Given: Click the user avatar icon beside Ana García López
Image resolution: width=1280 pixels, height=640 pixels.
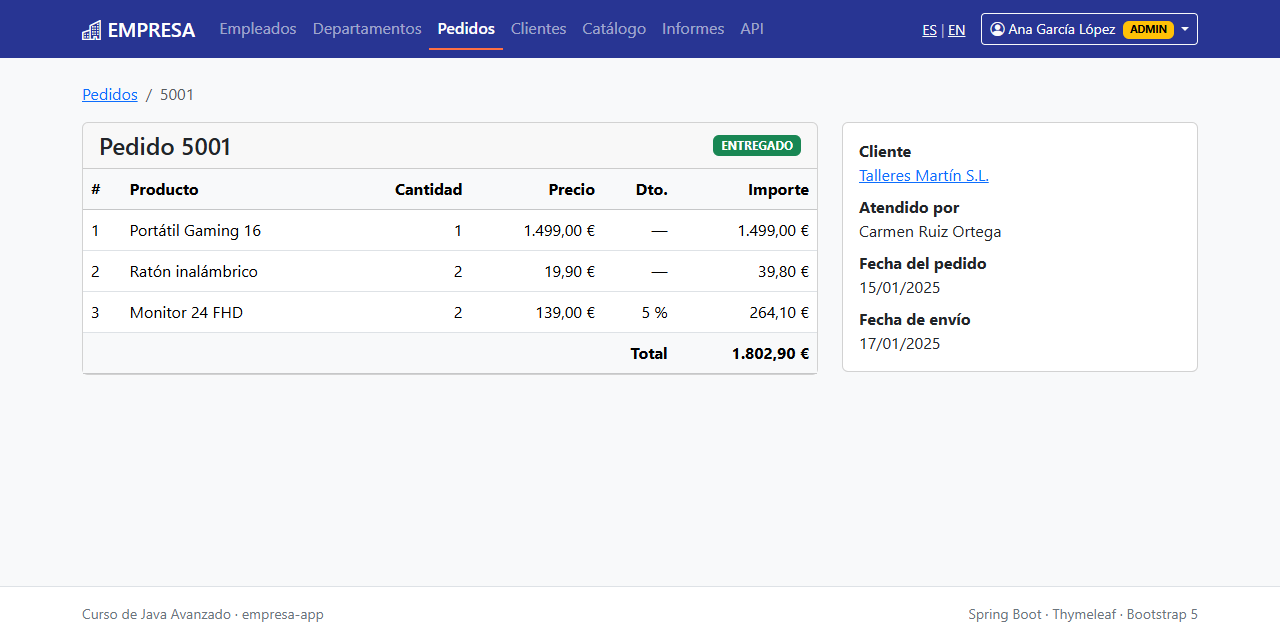Looking at the screenshot, I should [997, 29].
